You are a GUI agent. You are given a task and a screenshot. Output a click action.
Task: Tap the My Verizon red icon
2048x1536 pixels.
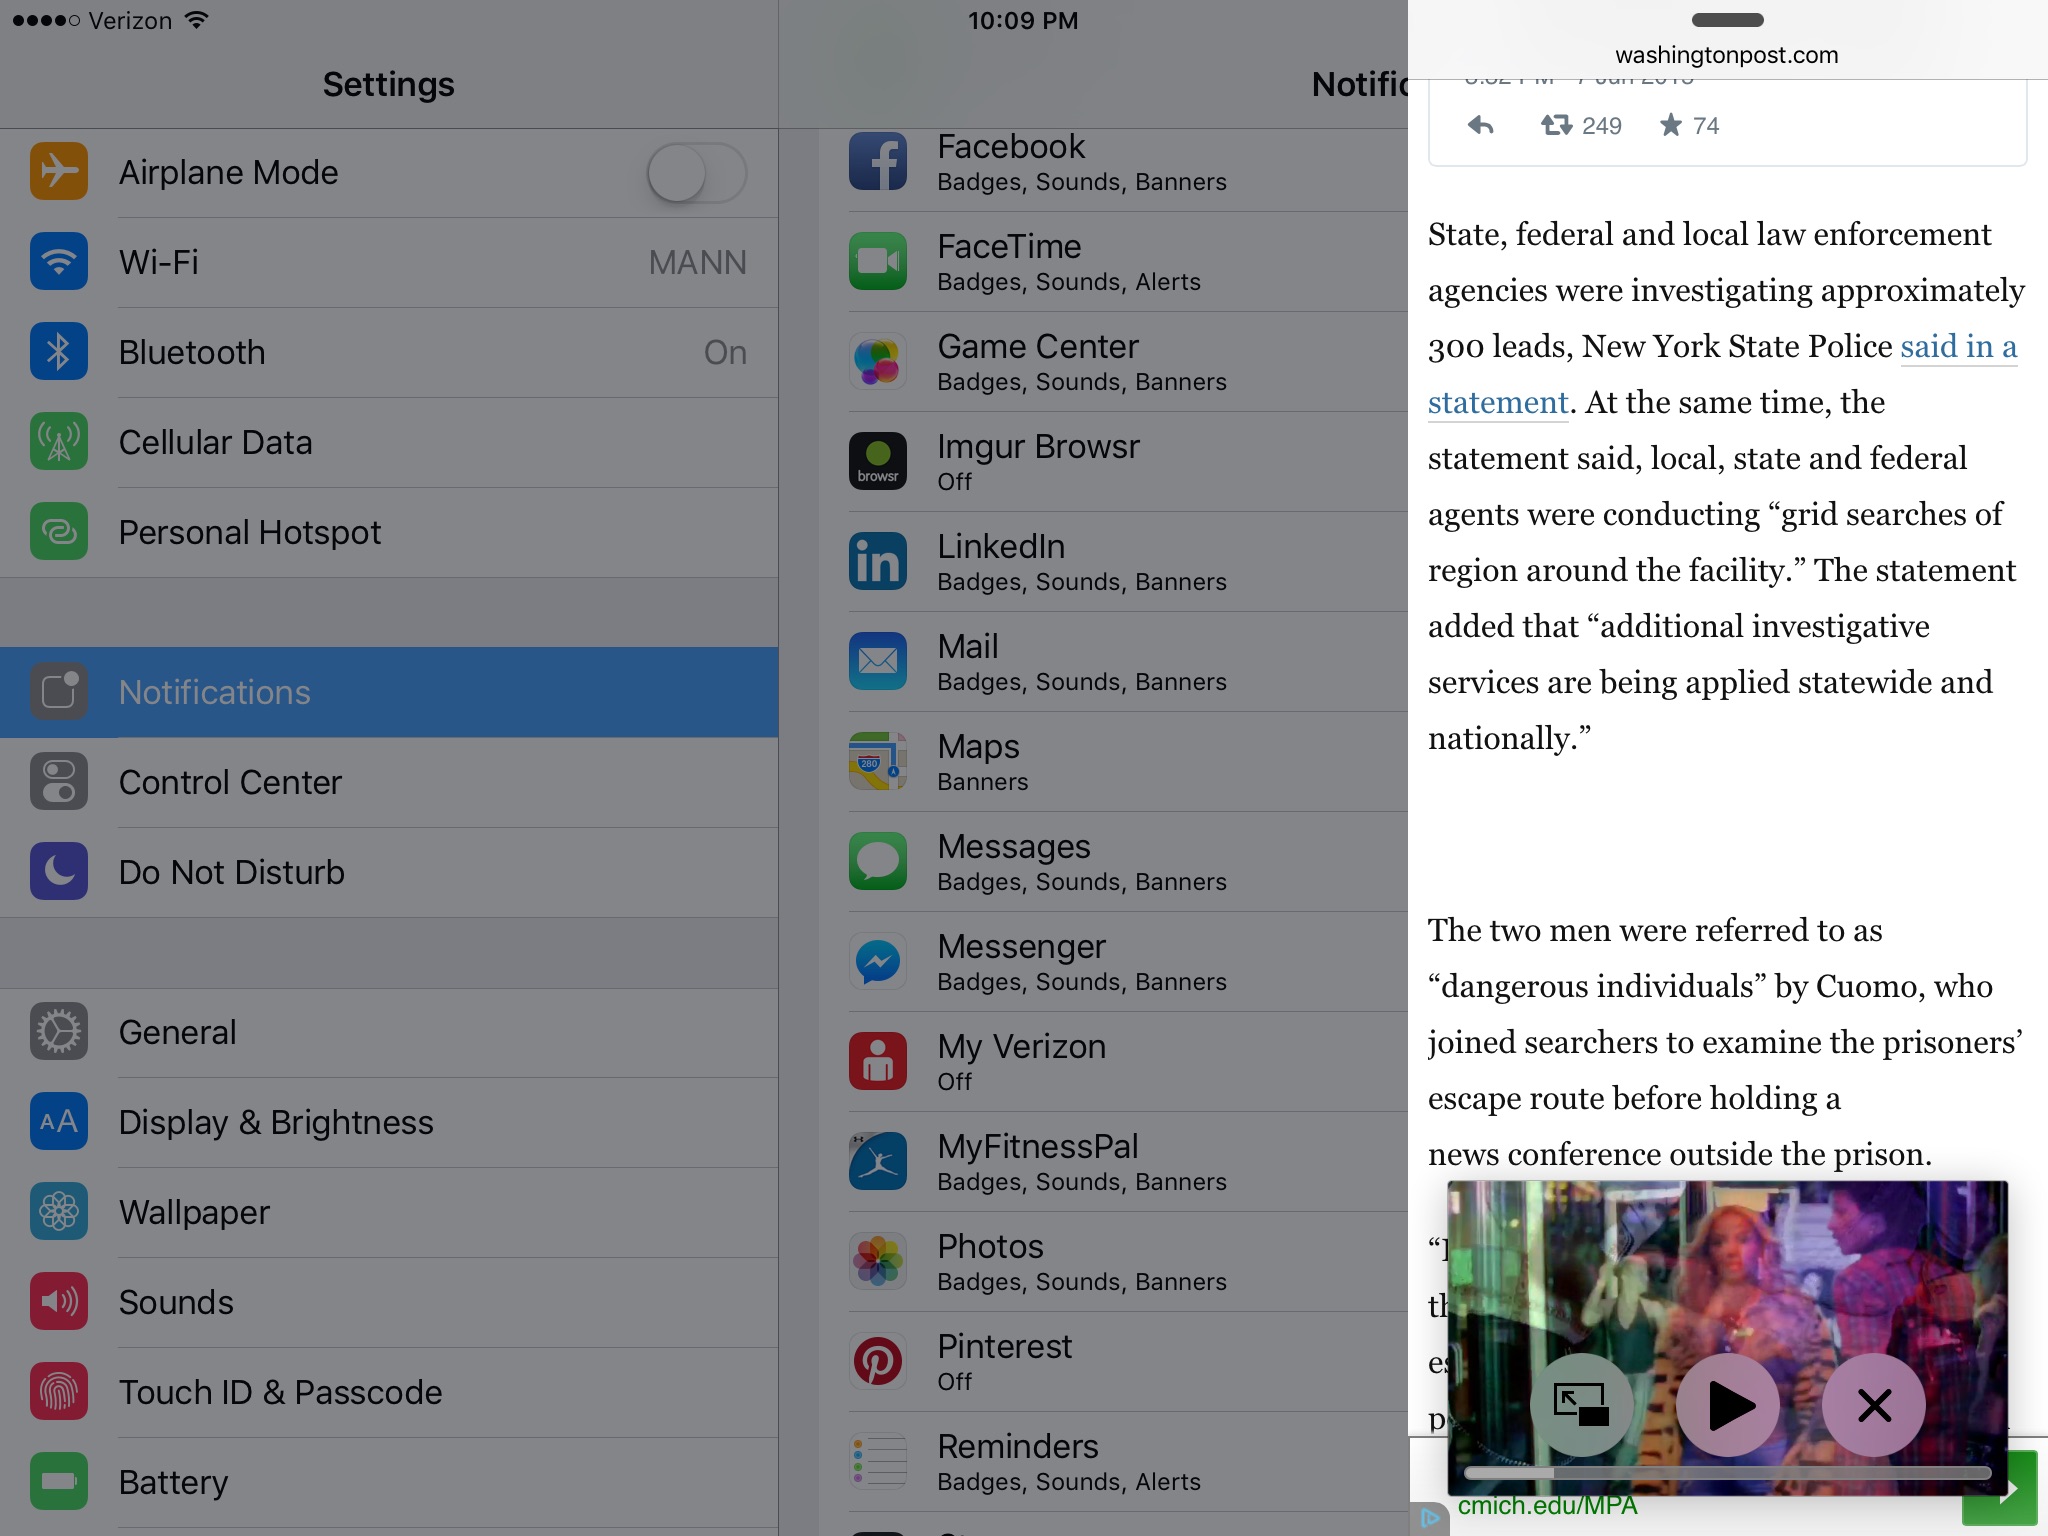point(878,1061)
